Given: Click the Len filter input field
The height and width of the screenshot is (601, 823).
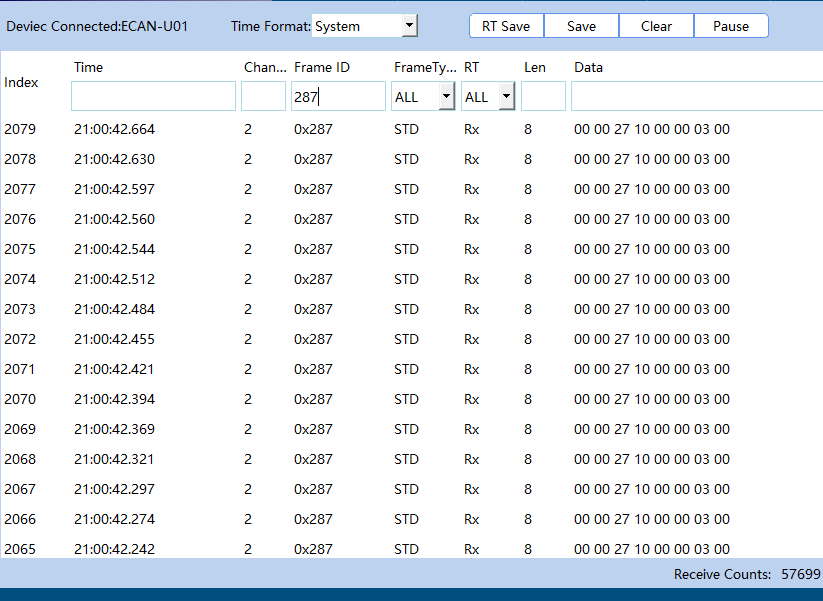Looking at the screenshot, I should [x=543, y=97].
